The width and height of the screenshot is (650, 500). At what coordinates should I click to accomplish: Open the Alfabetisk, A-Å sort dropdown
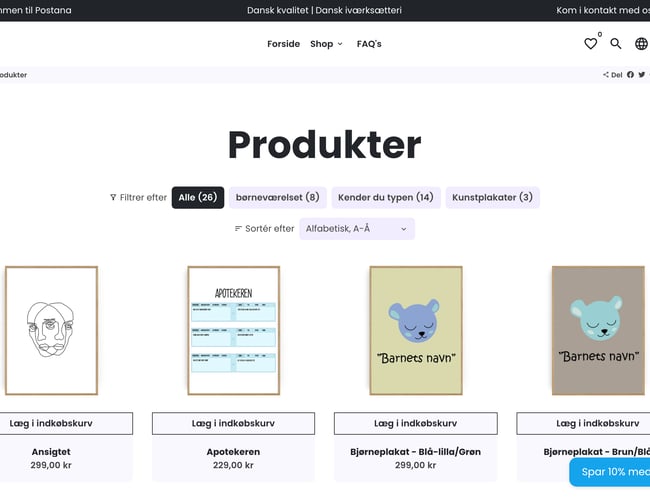click(357, 229)
